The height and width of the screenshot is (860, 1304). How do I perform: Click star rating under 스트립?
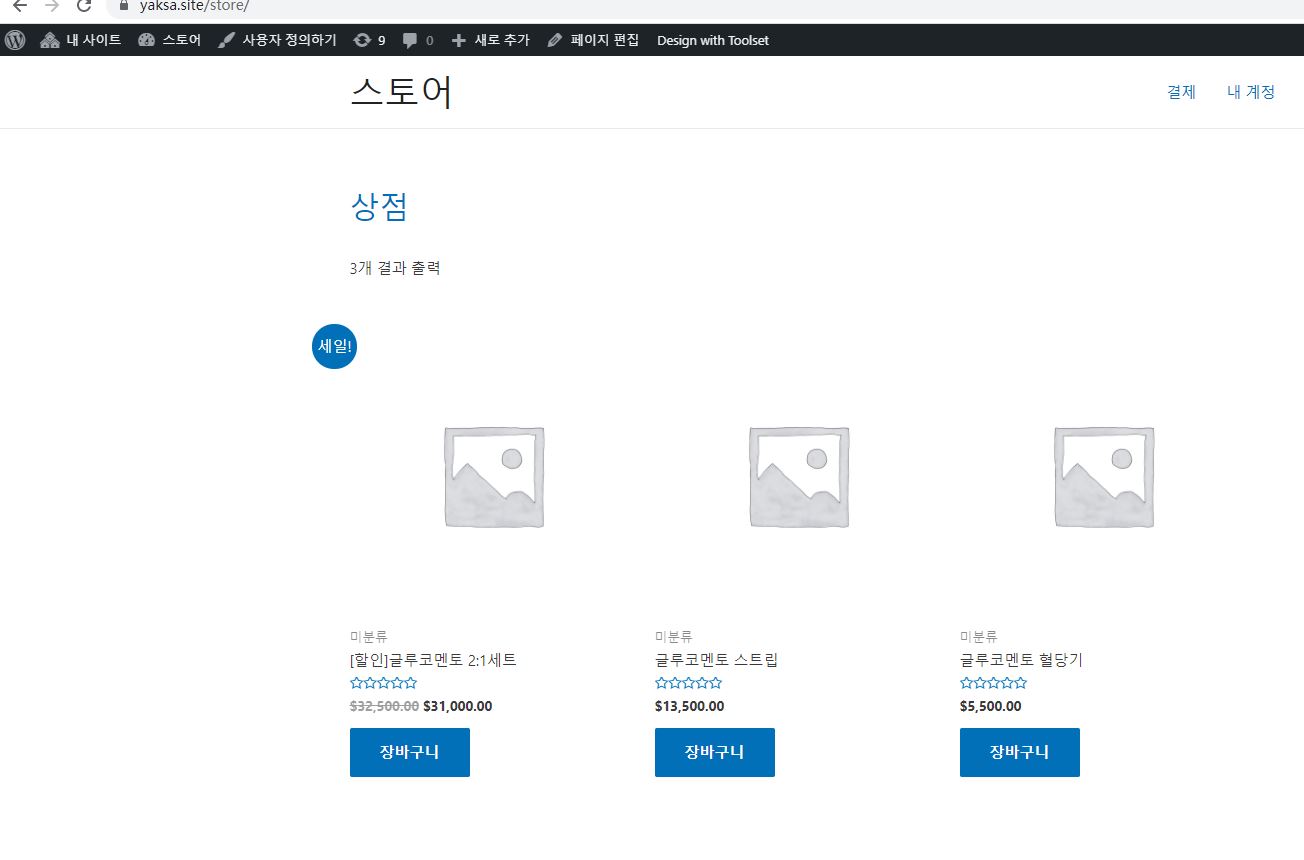688,683
